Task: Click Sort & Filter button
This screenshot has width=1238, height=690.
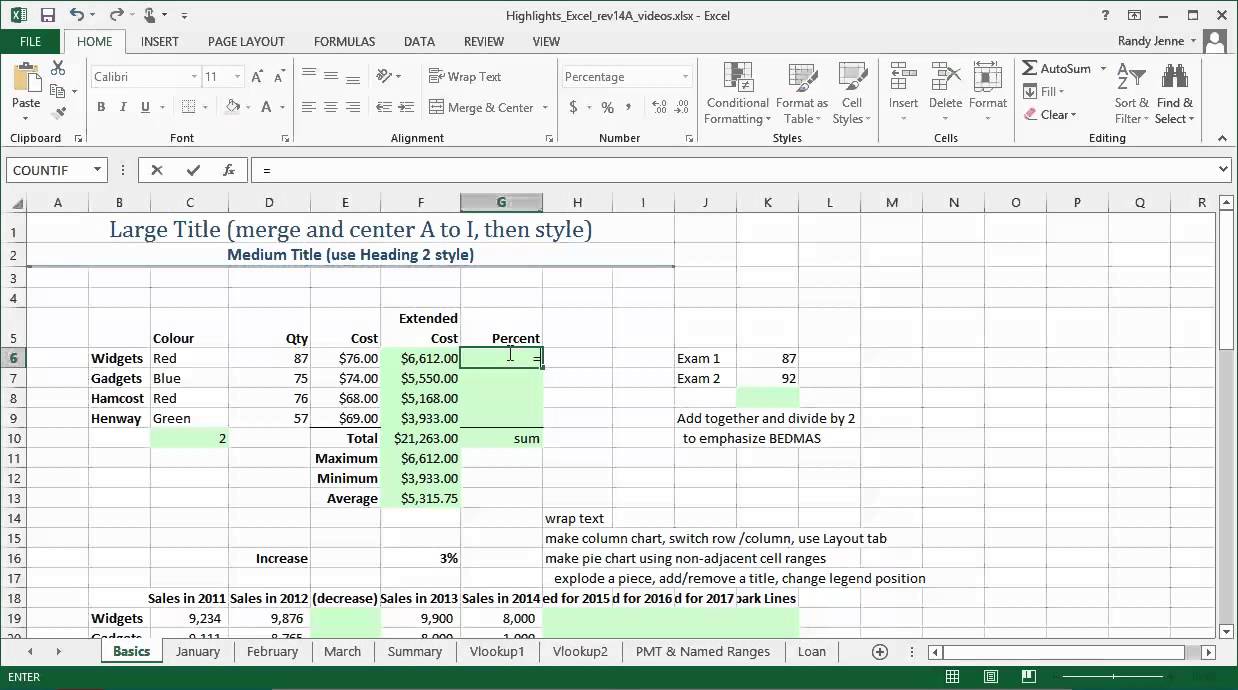Action: [x=1132, y=93]
